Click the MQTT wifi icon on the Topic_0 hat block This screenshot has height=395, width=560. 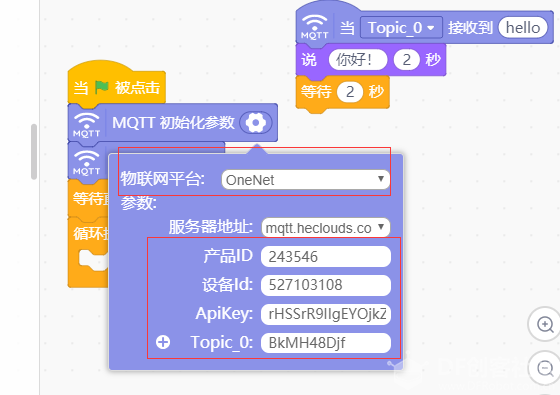click(314, 27)
